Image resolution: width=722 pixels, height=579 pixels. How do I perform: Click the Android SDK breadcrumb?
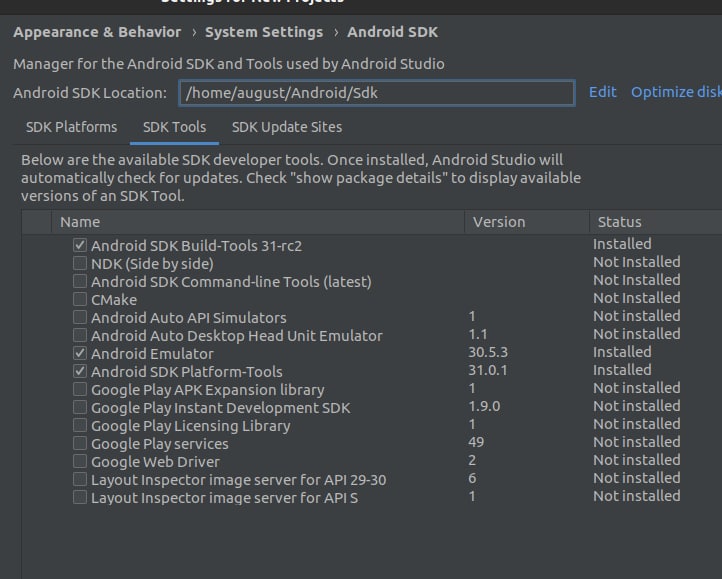click(x=392, y=32)
